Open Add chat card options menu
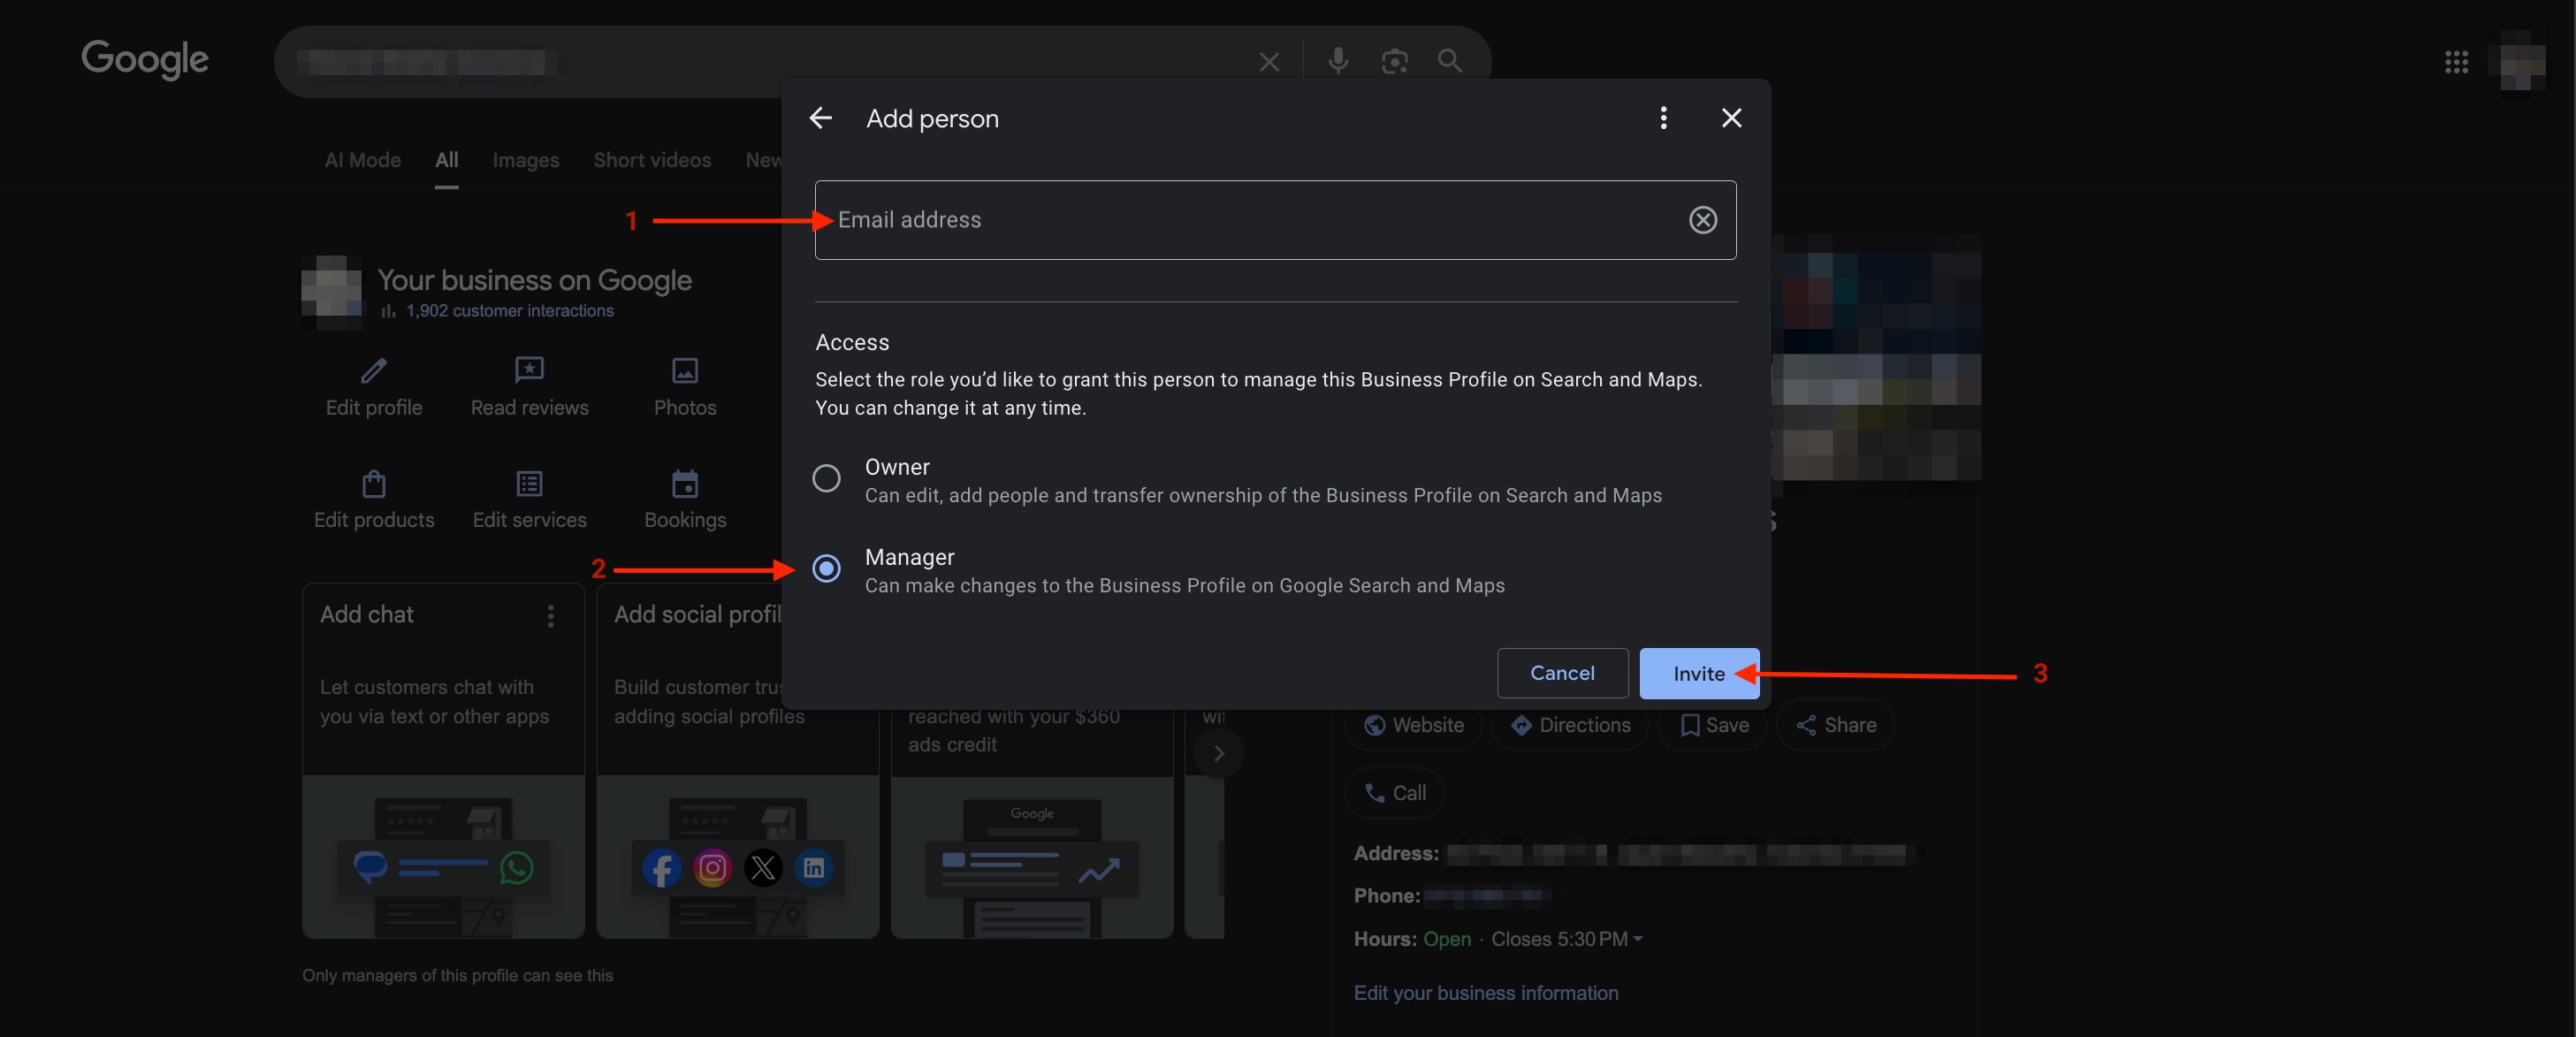This screenshot has height=1037, width=2576. (550, 616)
